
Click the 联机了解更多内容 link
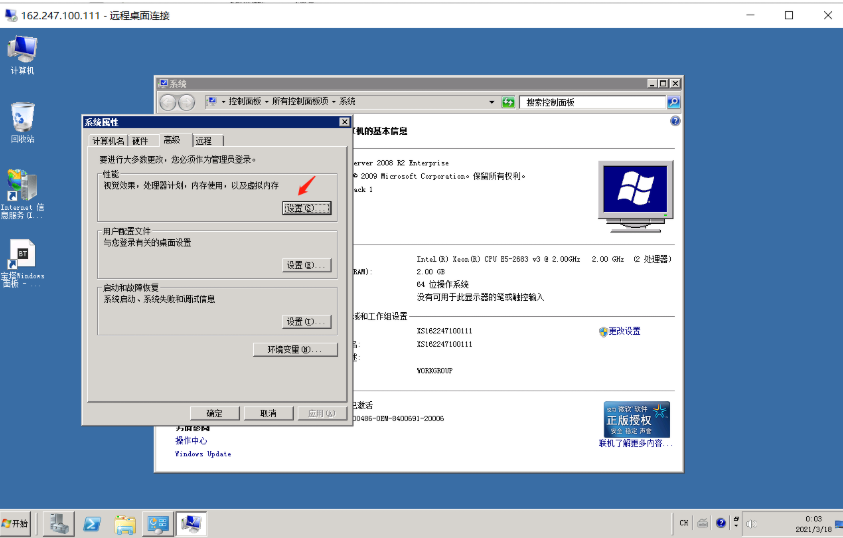[x=635, y=443]
